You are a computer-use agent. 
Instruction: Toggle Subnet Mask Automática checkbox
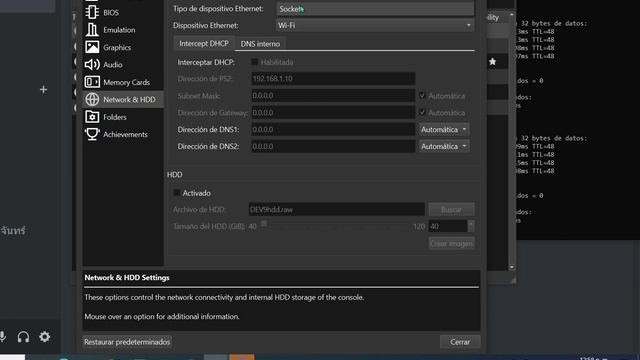coord(422,96)
